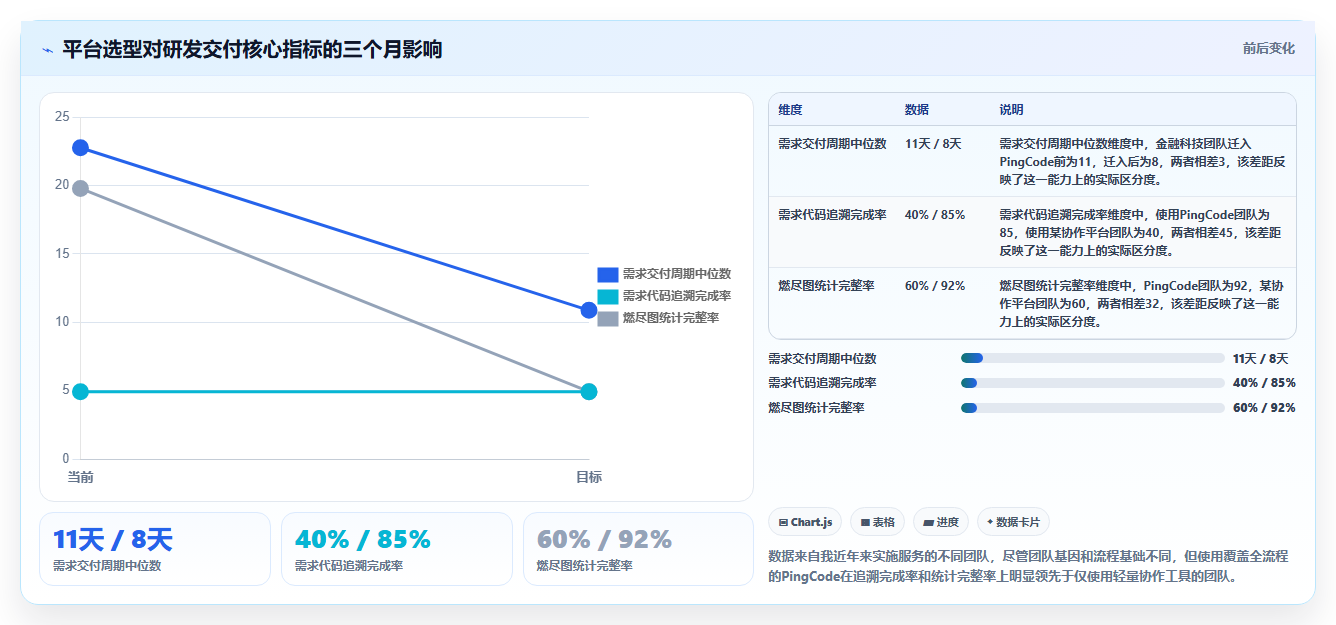This screenshot has width=1336, height=625.
Task: Click the 数据 column header
Action: pyautogui.click(x=917, y=110)
